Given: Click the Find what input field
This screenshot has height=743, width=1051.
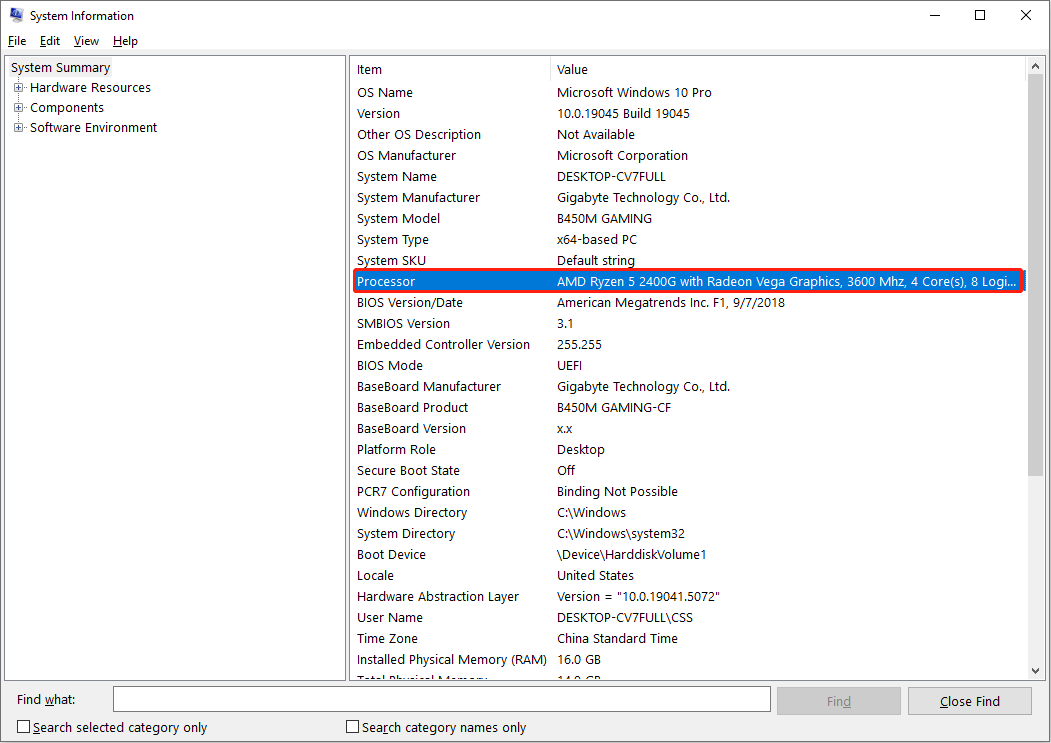Looking at the screenshot, I should (442, 699).
